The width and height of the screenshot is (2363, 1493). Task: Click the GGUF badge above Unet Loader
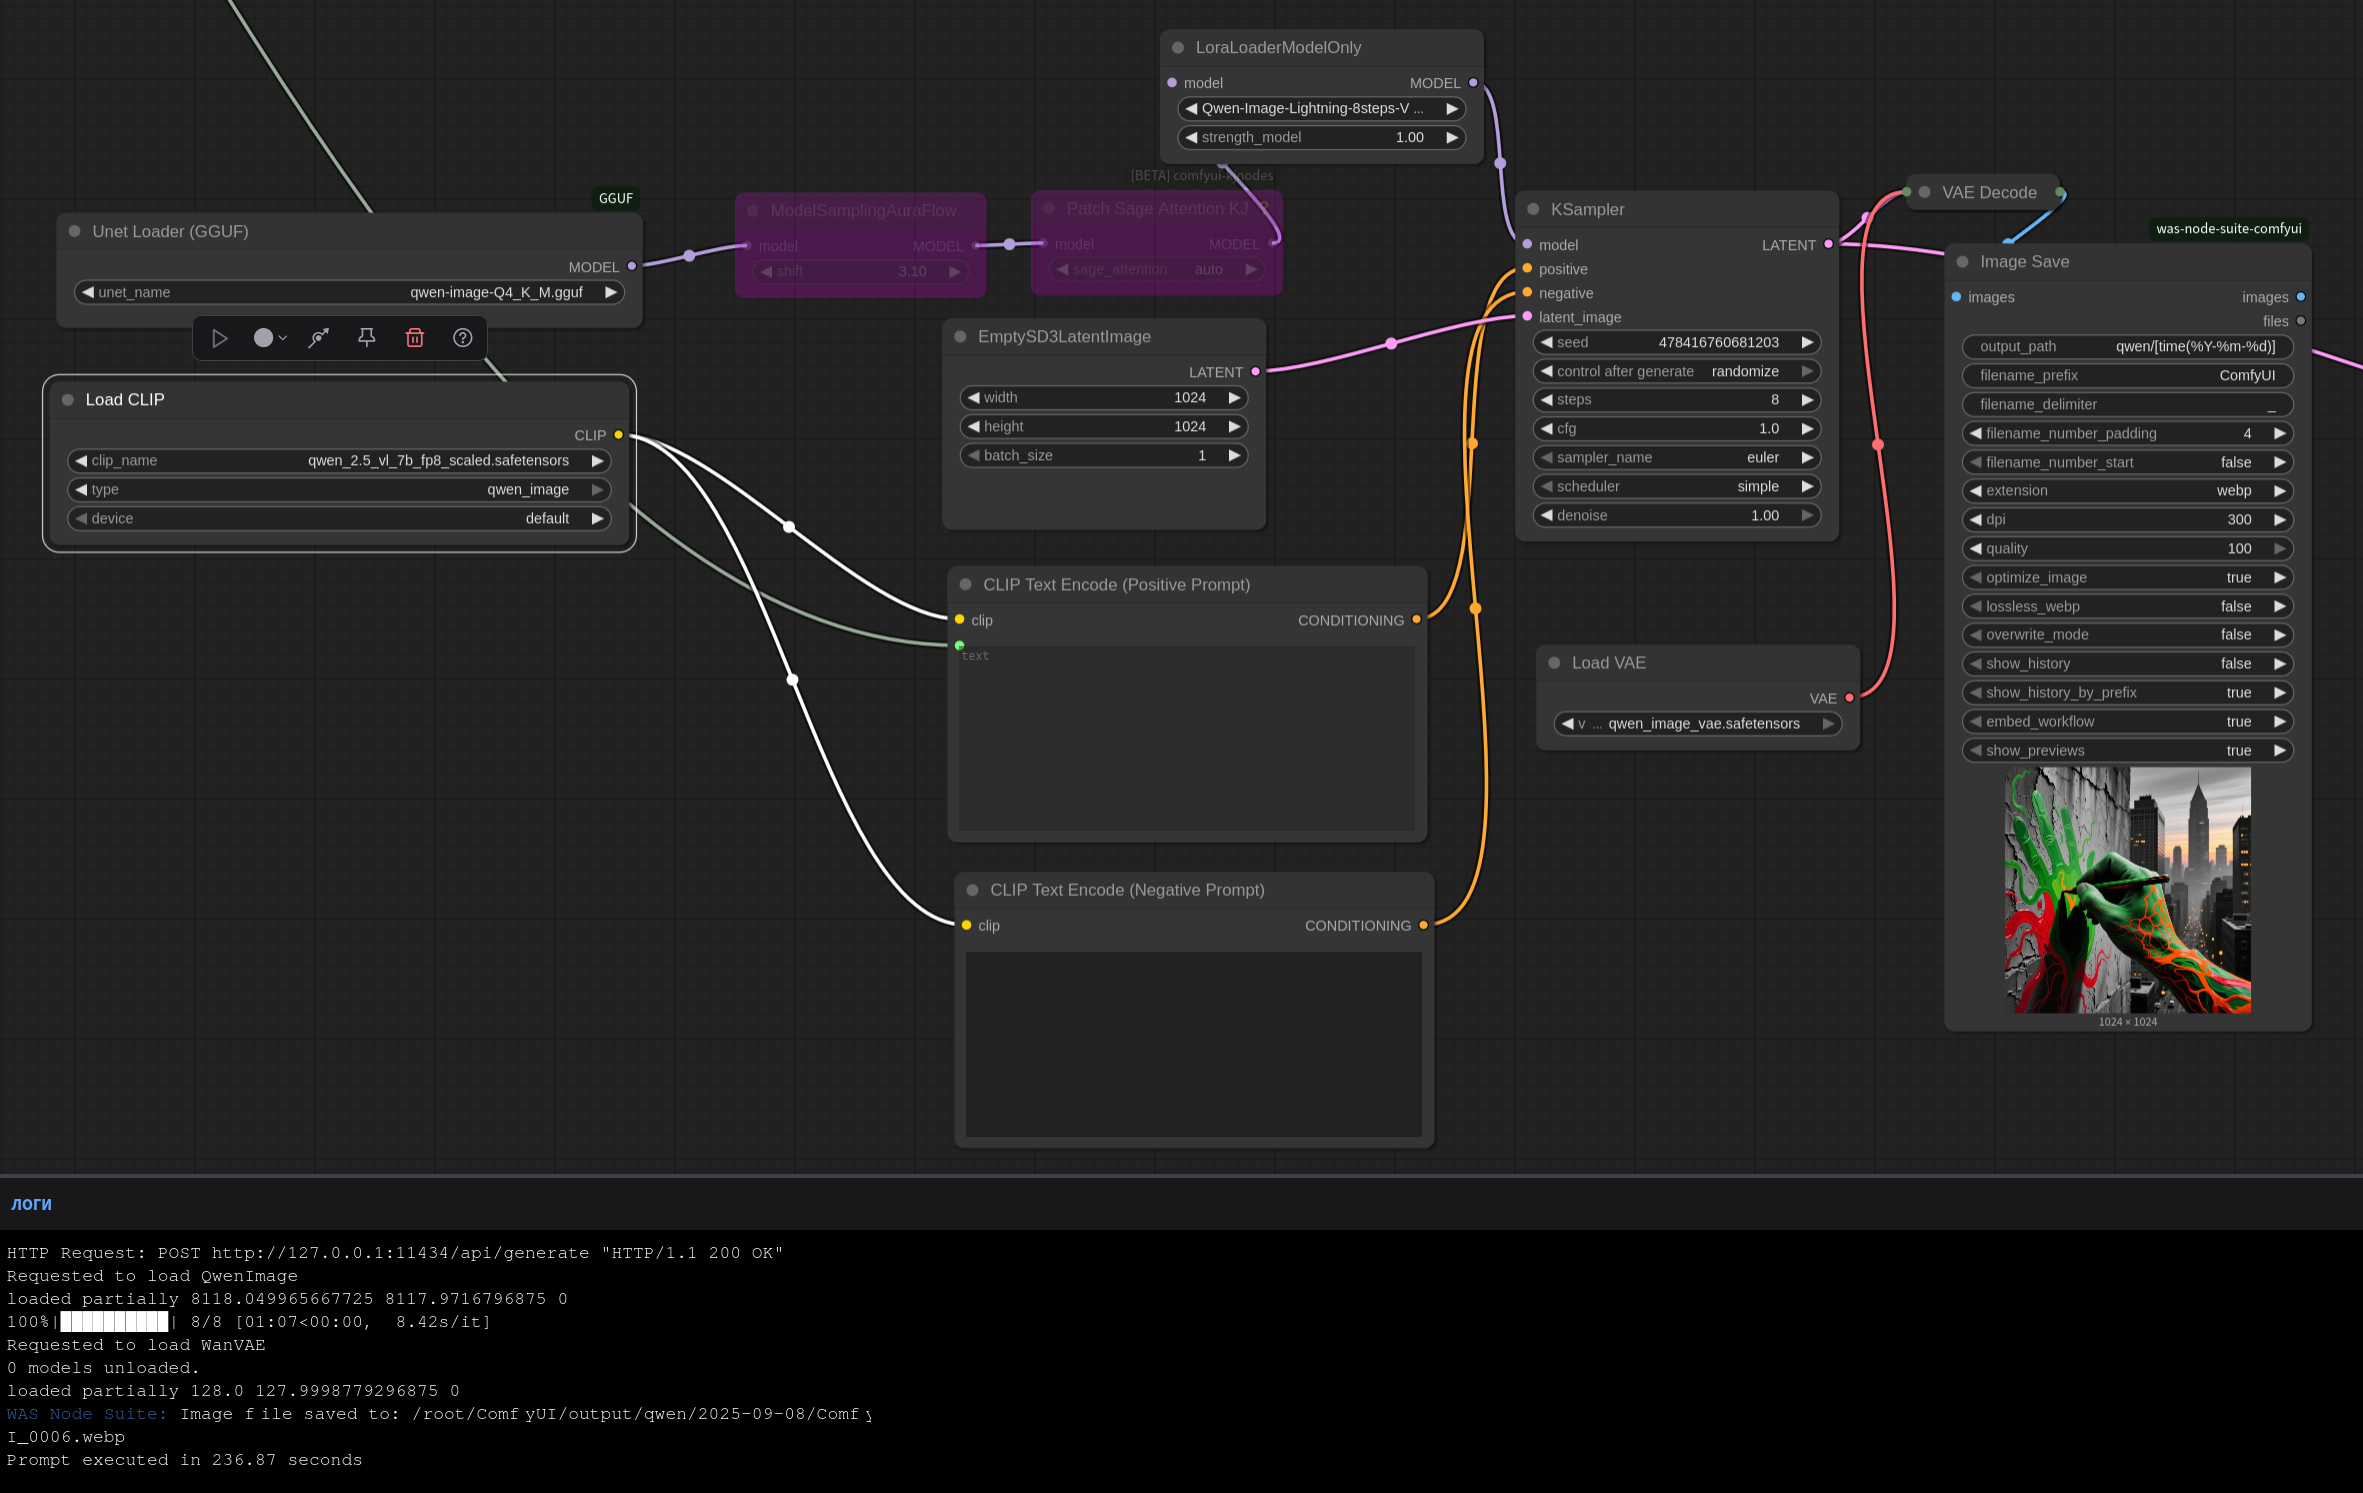(x=615, y=198)
